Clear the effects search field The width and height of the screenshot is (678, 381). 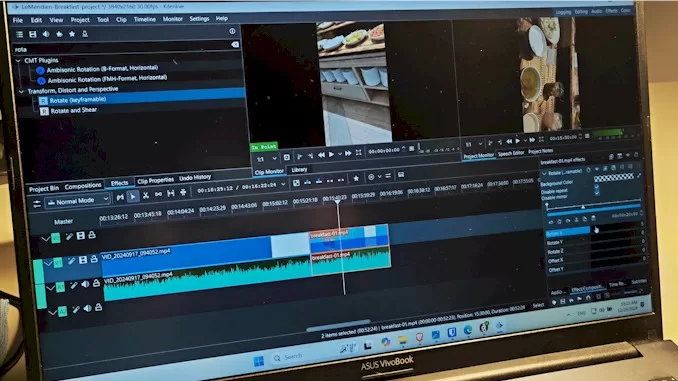pos(235,45)
